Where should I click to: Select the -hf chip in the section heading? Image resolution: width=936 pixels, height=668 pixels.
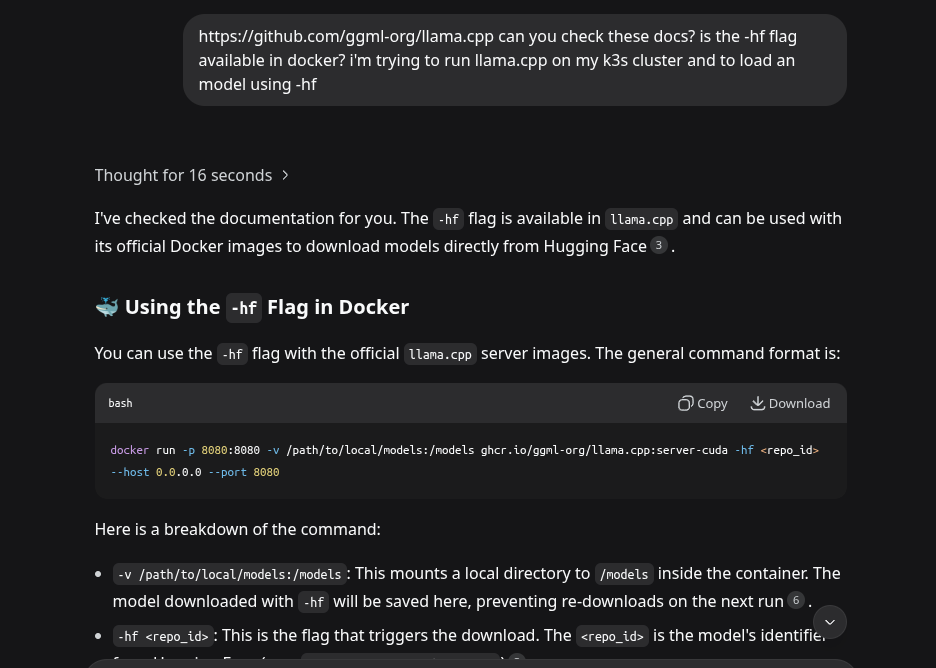[244, 308]
